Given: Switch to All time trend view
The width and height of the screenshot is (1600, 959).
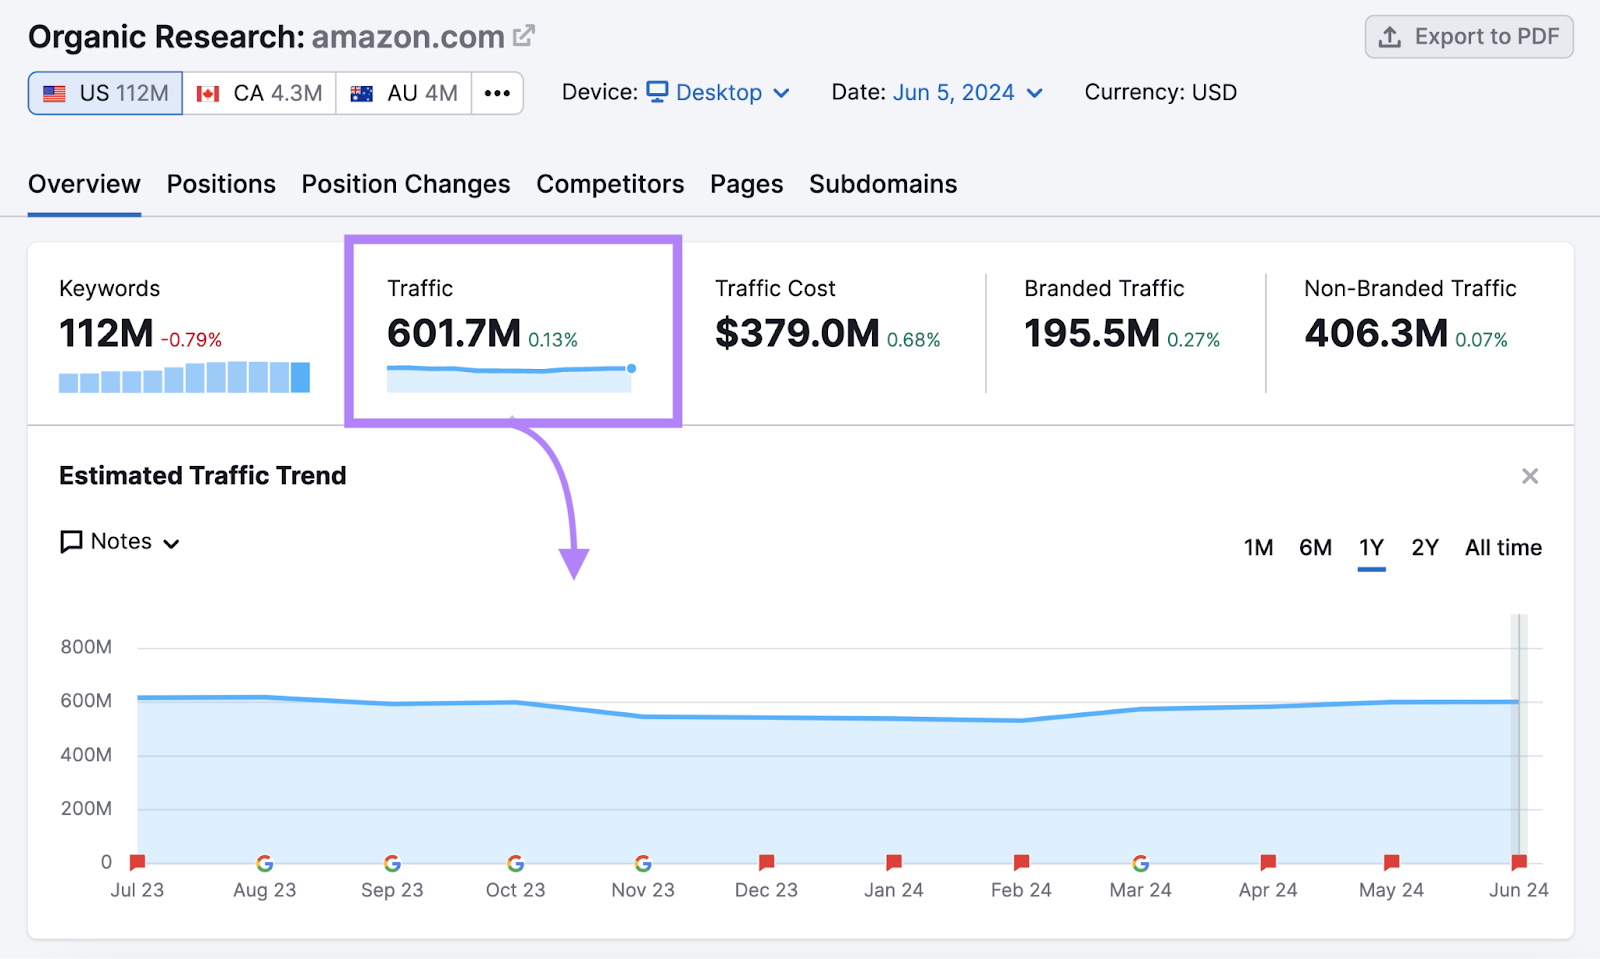Looking at the screenshot, I should coord(1502,548).
